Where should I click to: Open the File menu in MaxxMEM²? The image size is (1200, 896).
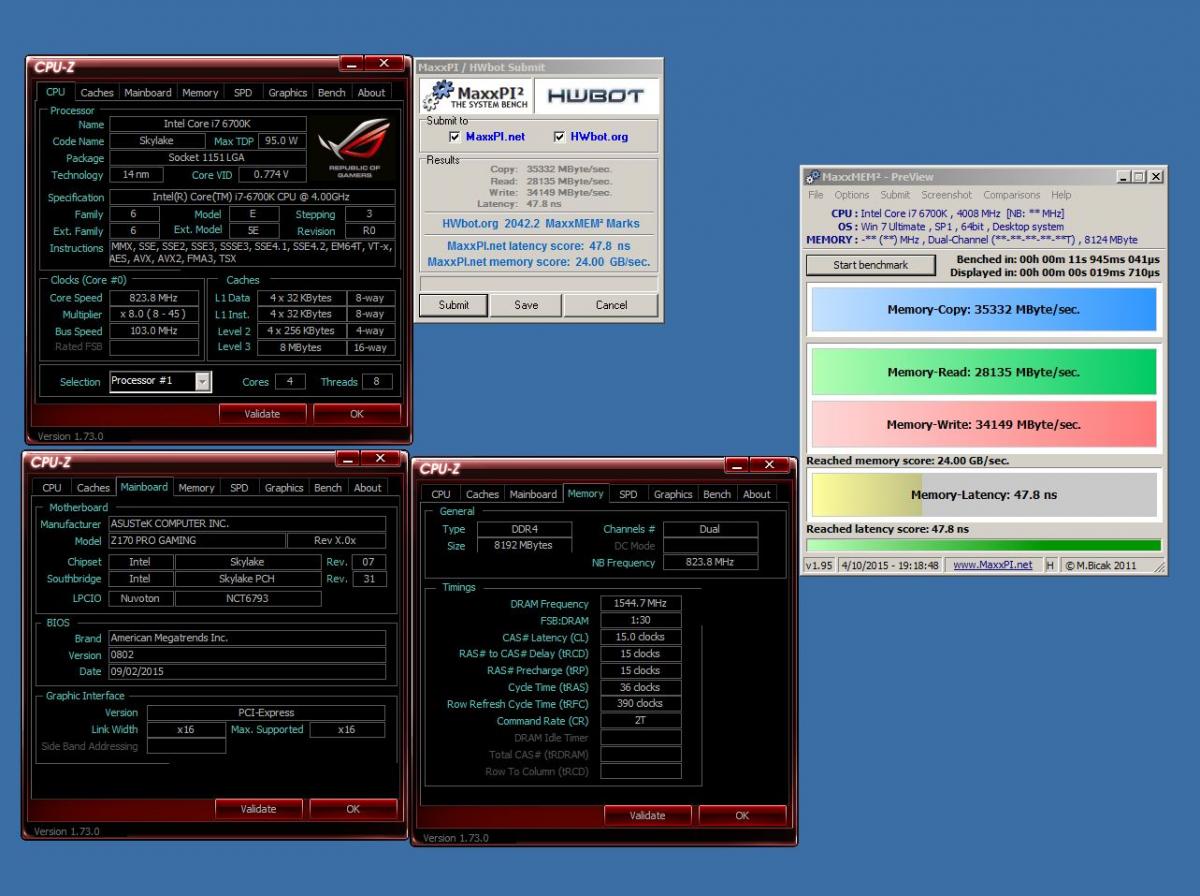point(816,195)
